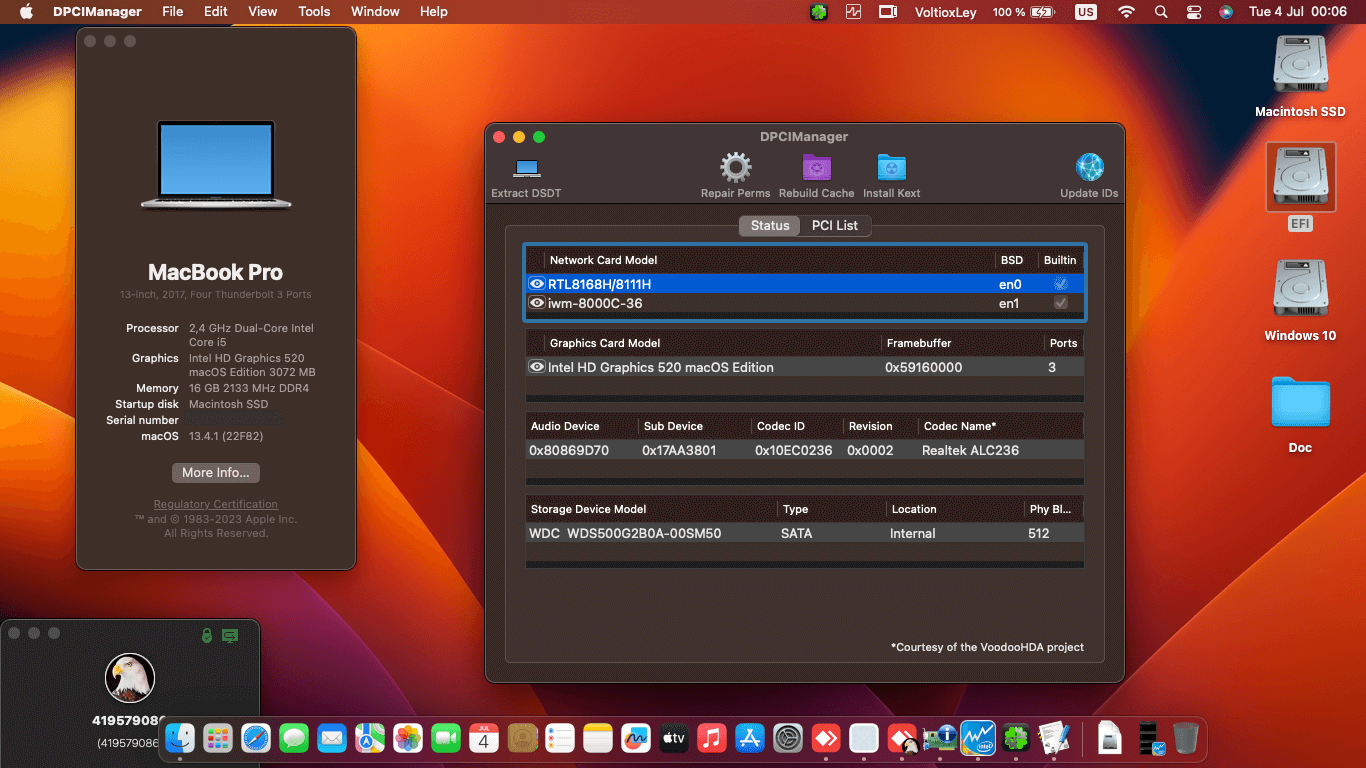Click the Extract DSDT toolbar icon

[x=526, y=168]
